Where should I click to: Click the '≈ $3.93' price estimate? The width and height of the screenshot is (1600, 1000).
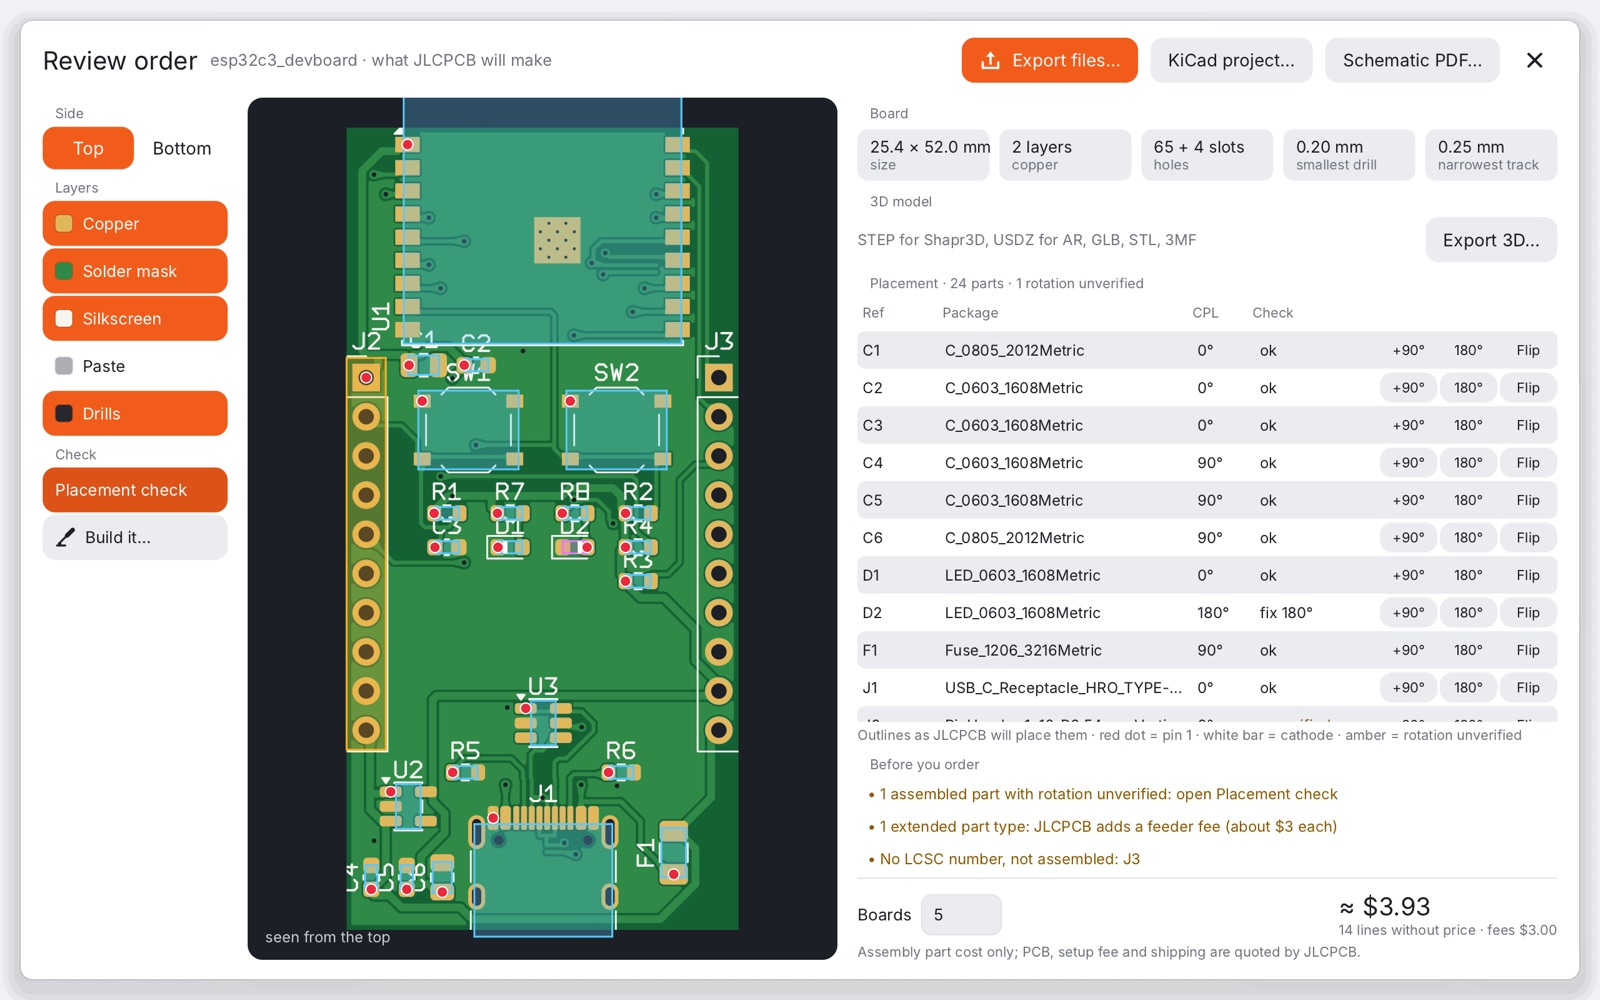pos(1384,907)
